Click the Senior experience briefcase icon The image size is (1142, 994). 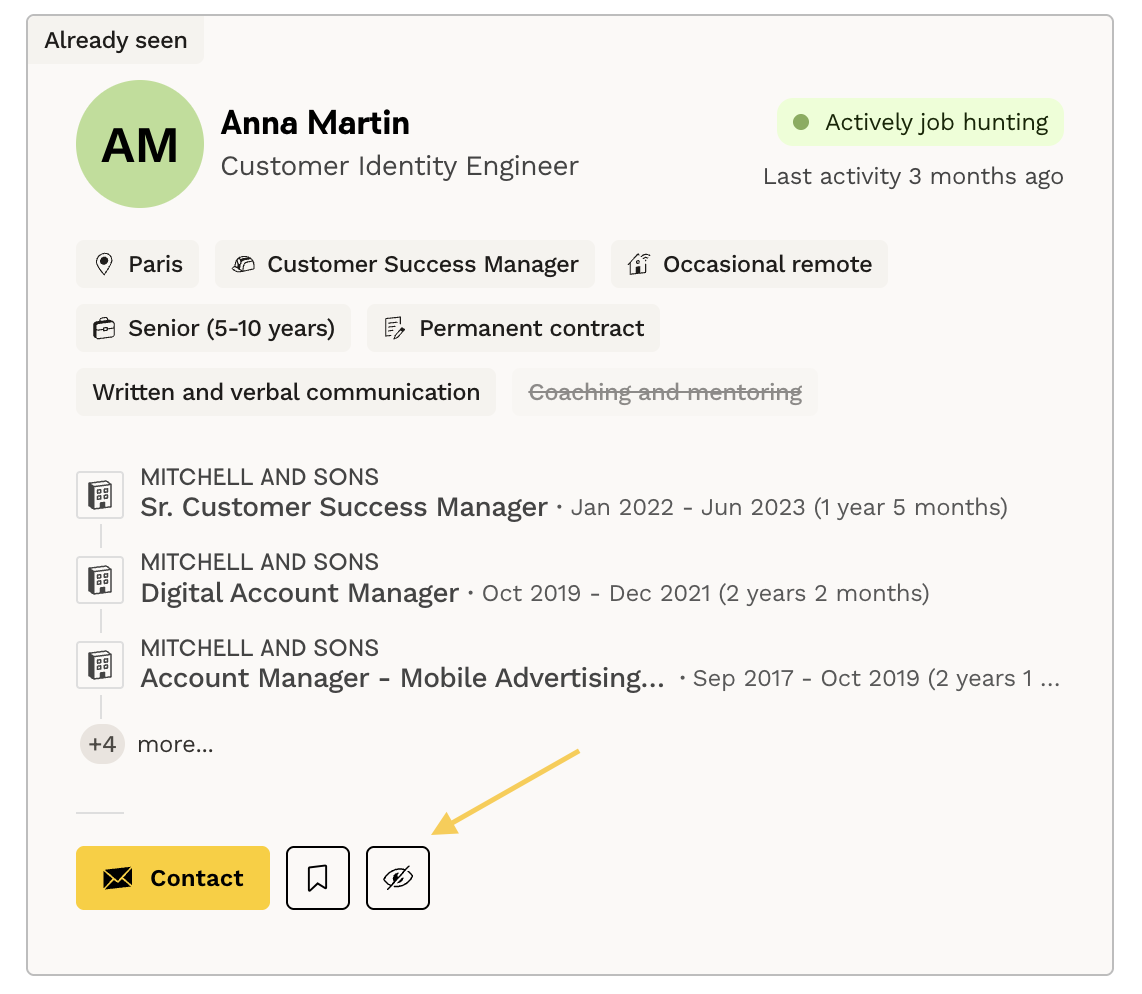click(104, 328)
